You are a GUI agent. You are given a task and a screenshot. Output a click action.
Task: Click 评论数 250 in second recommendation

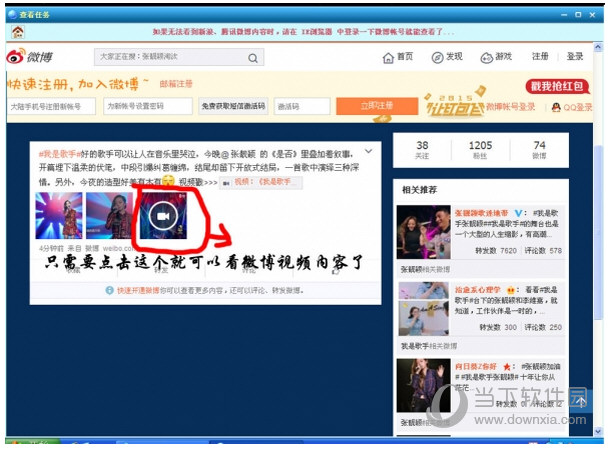point(543,327)
